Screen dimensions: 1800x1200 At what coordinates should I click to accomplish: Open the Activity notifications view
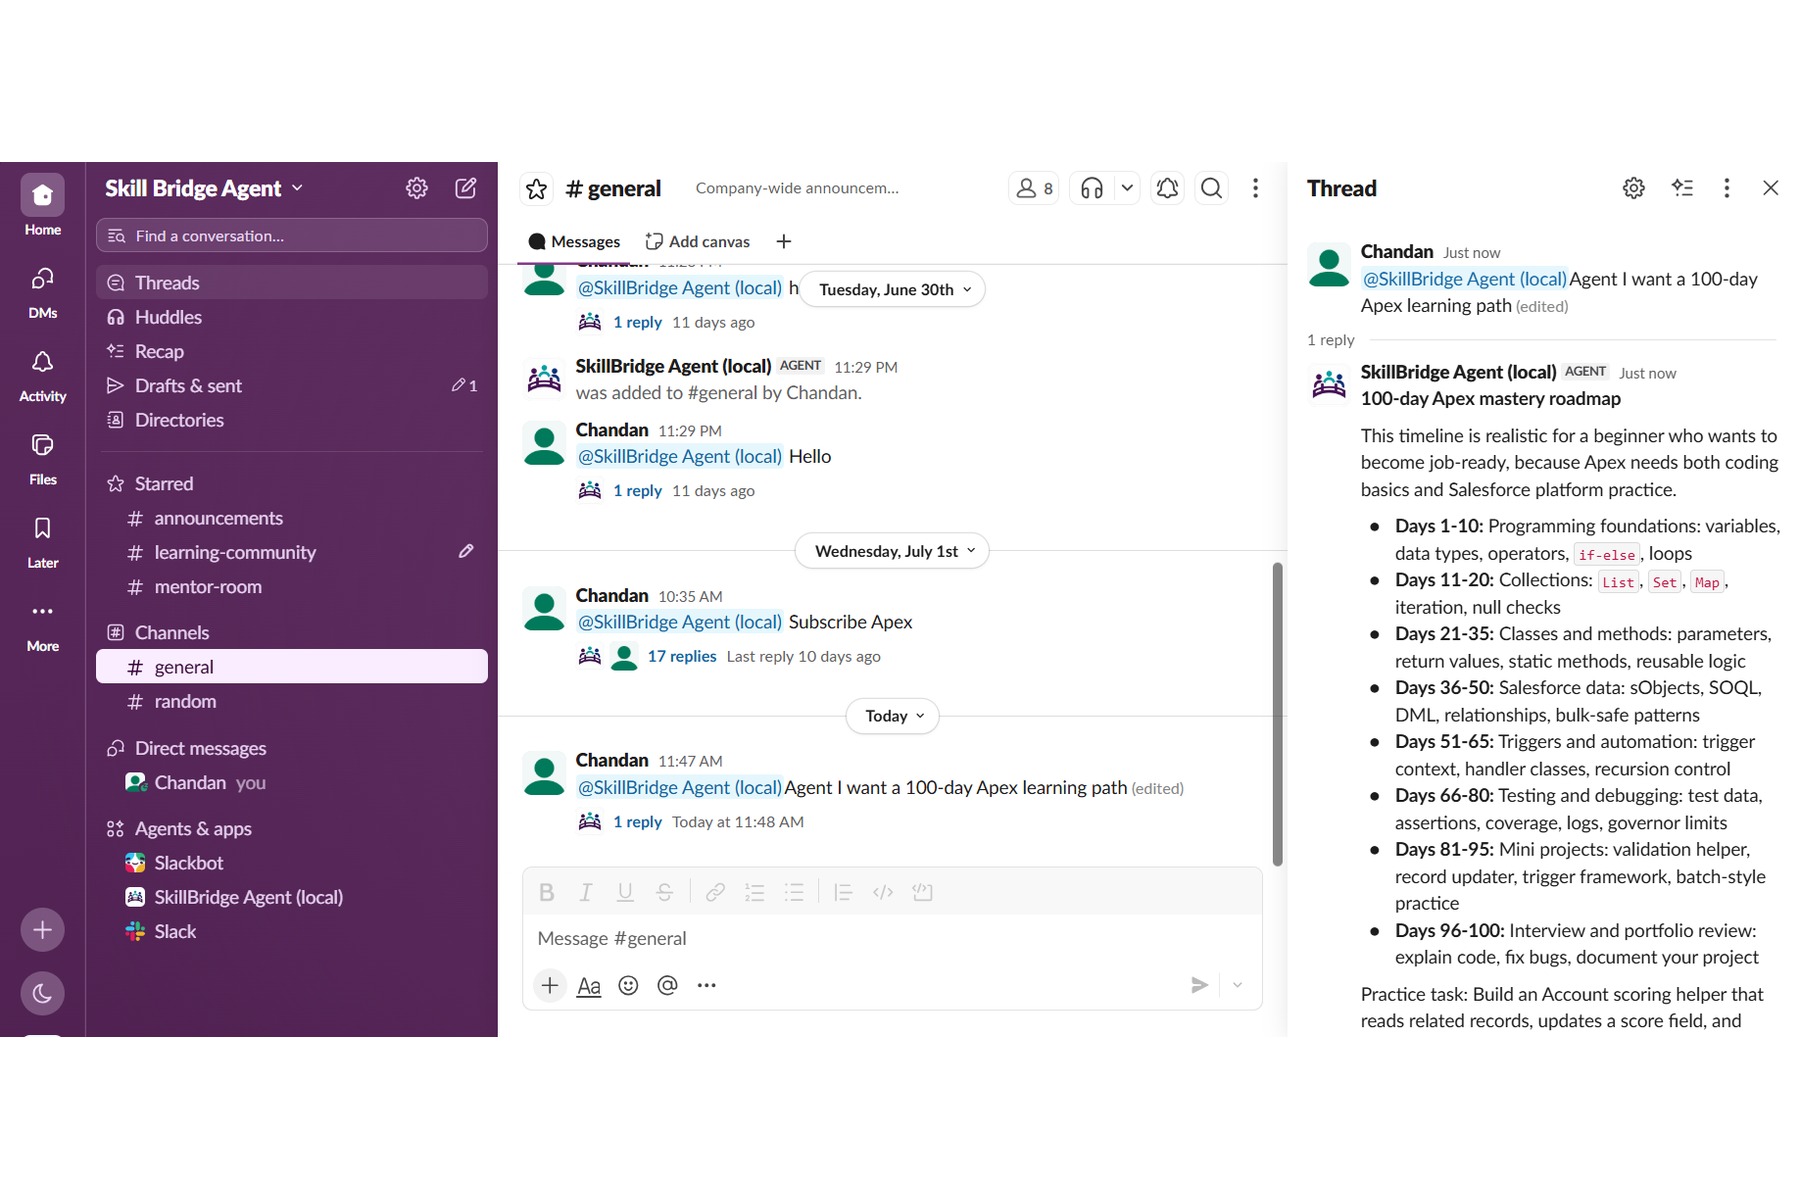click(x=42, y=374)
